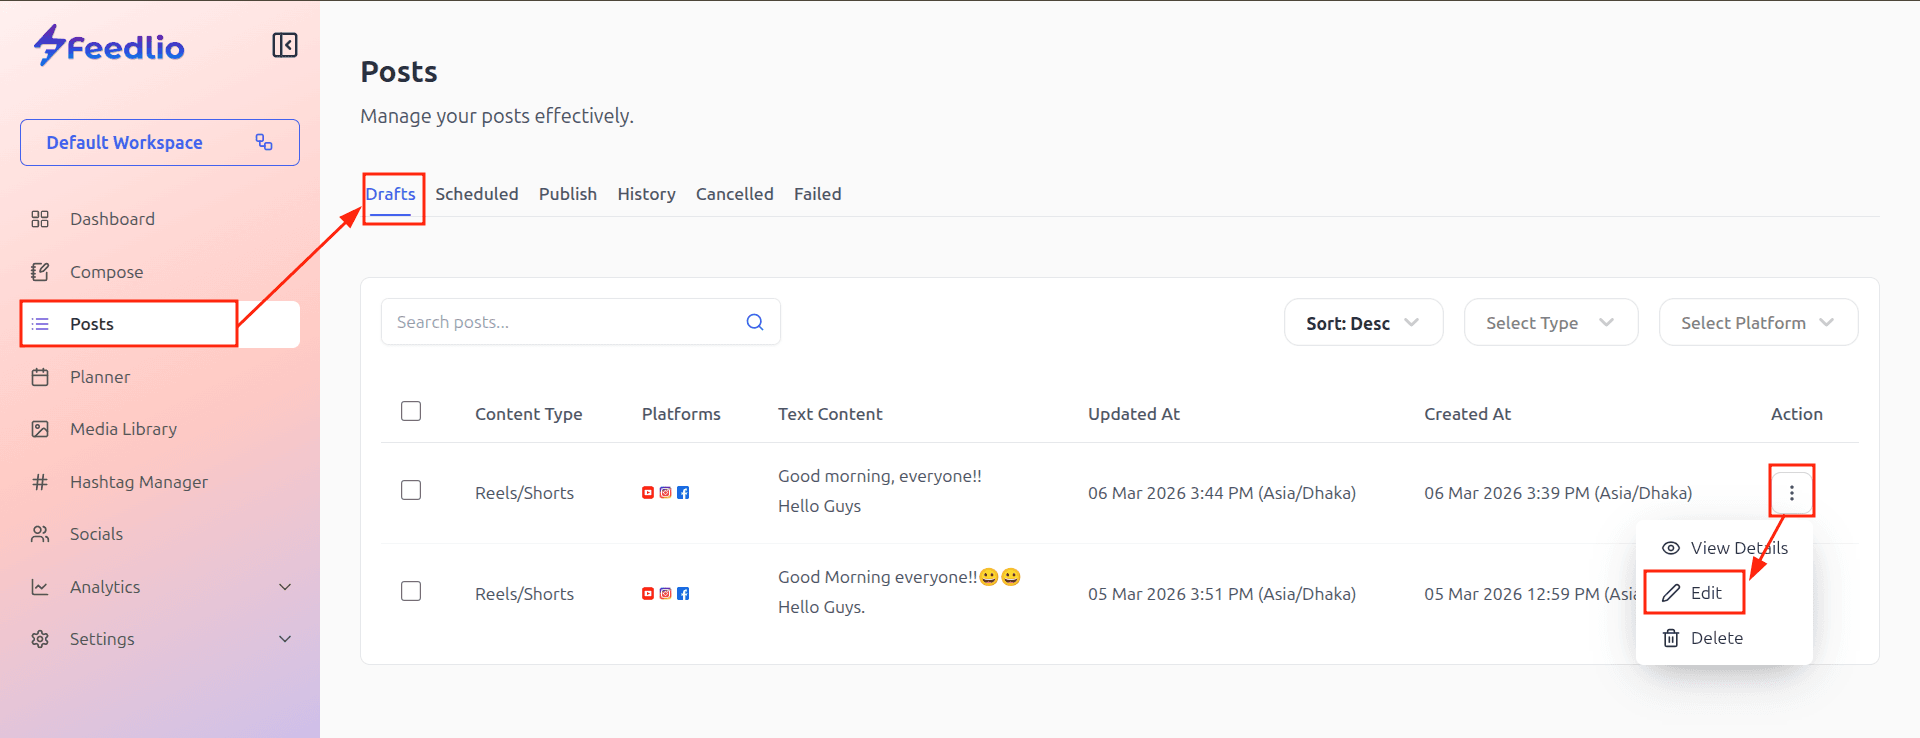Open the Compose page
This screenshot has height=738, width=1920.
(x=106, y=272)
